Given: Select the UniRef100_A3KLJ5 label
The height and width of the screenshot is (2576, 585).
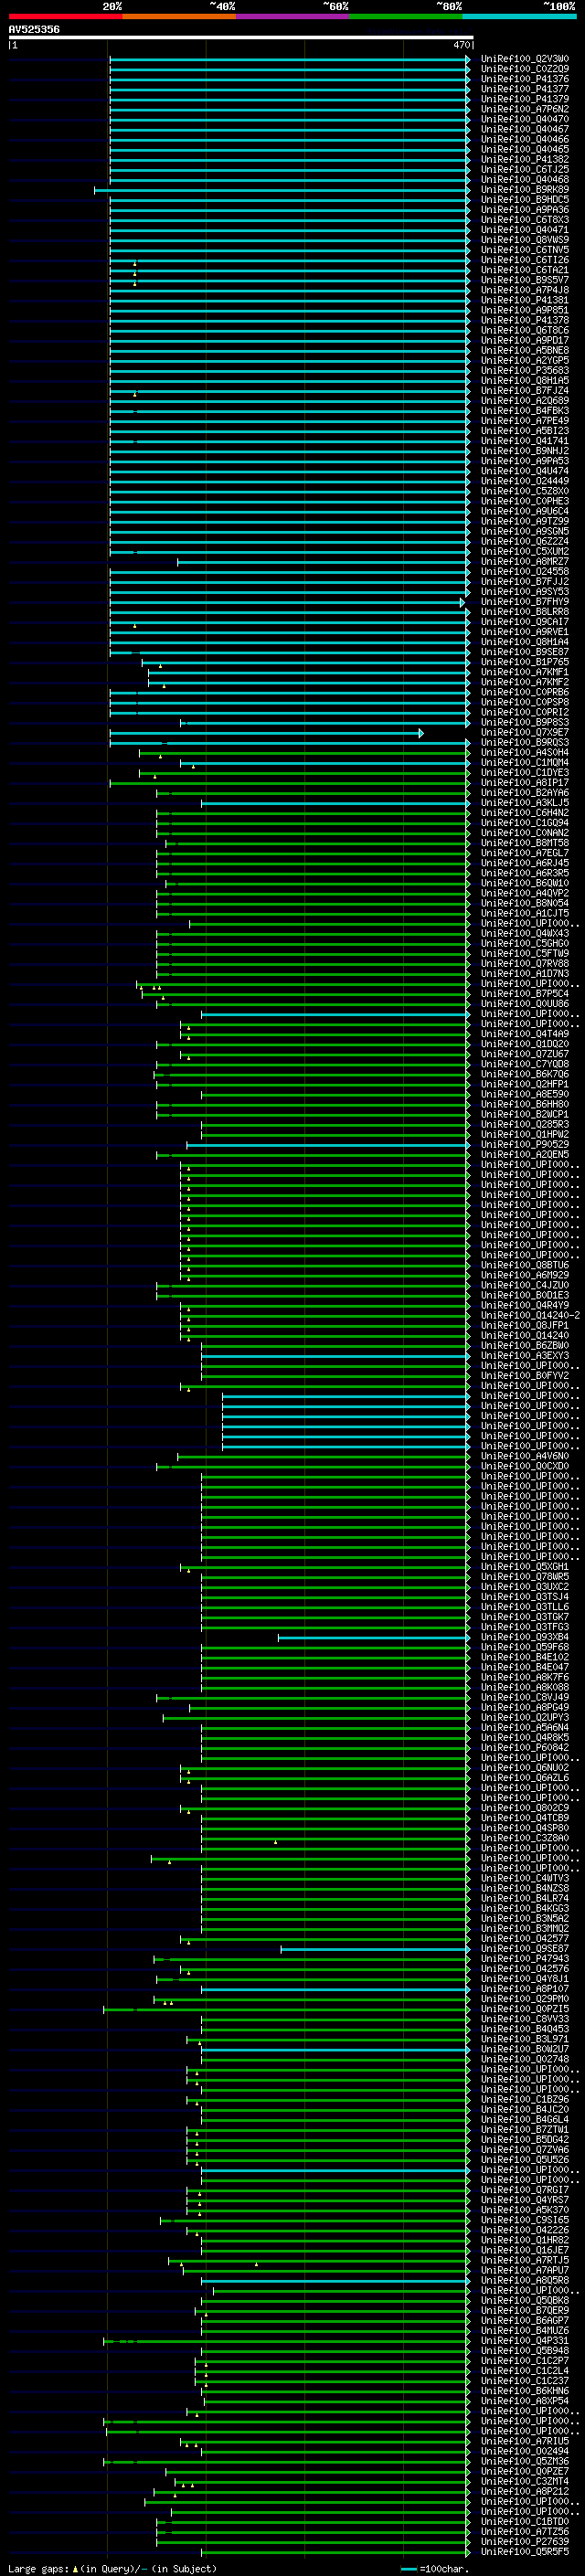Looking at the screenshot, I should 525,803.
